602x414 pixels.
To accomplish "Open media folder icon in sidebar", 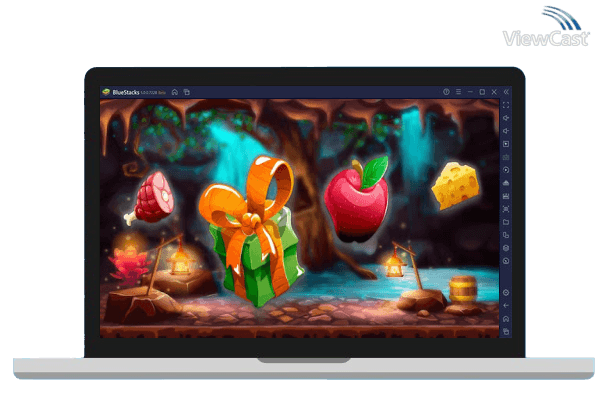I will click(506, 222).
